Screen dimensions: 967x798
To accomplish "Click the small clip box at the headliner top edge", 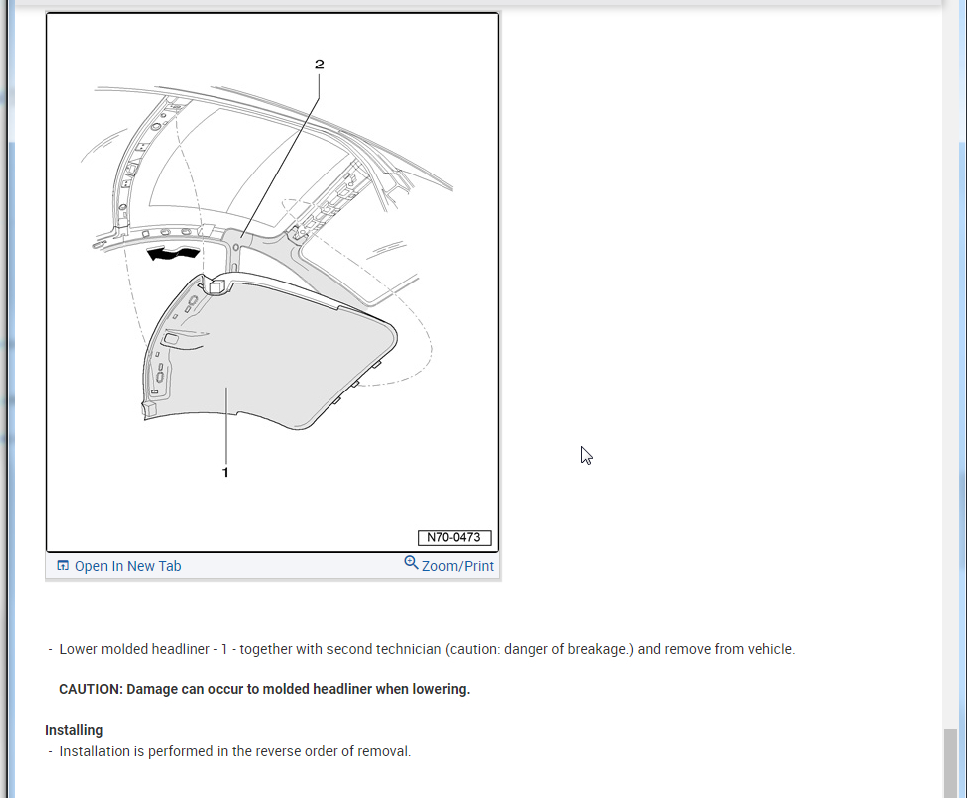I will coord(217,286).
